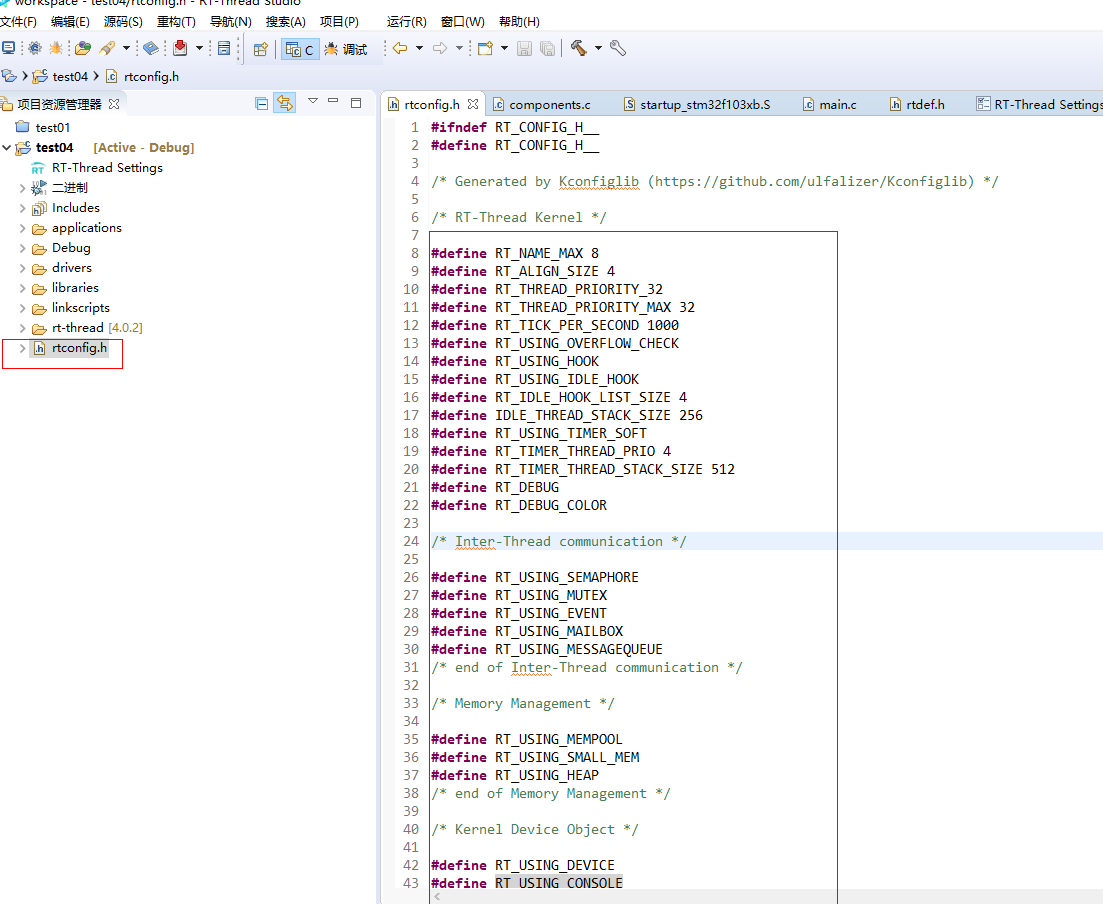Click the Save All icon
The image size is (1103, 904).
(547, 48)
